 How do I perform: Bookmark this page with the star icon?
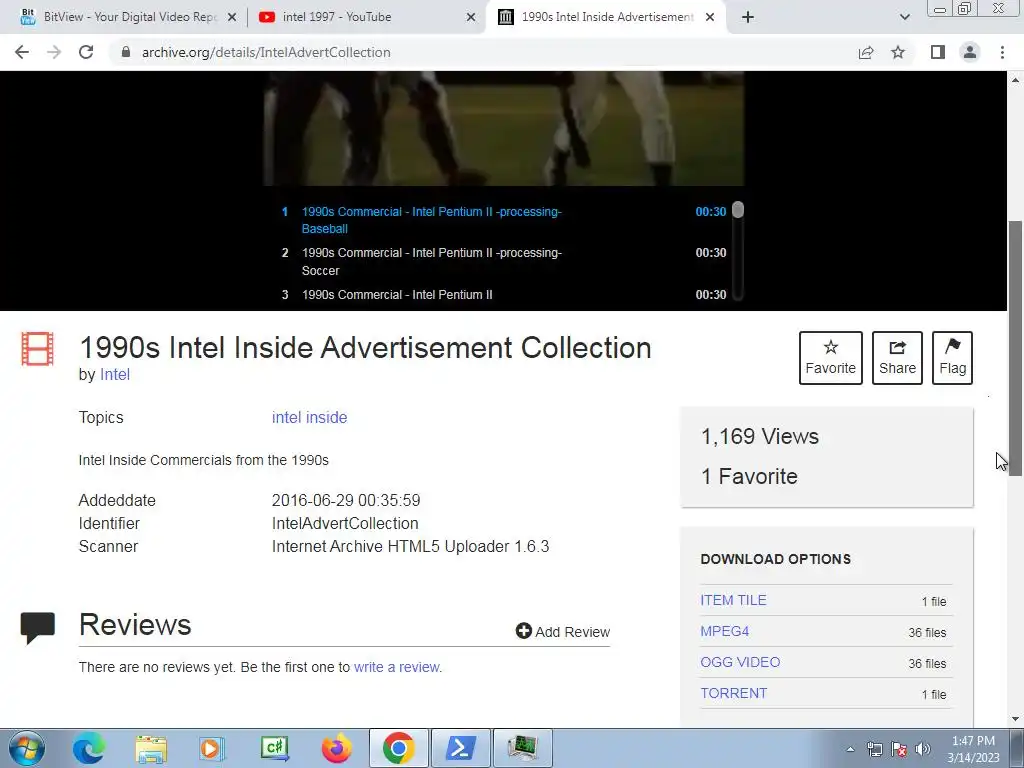[898, 52]
